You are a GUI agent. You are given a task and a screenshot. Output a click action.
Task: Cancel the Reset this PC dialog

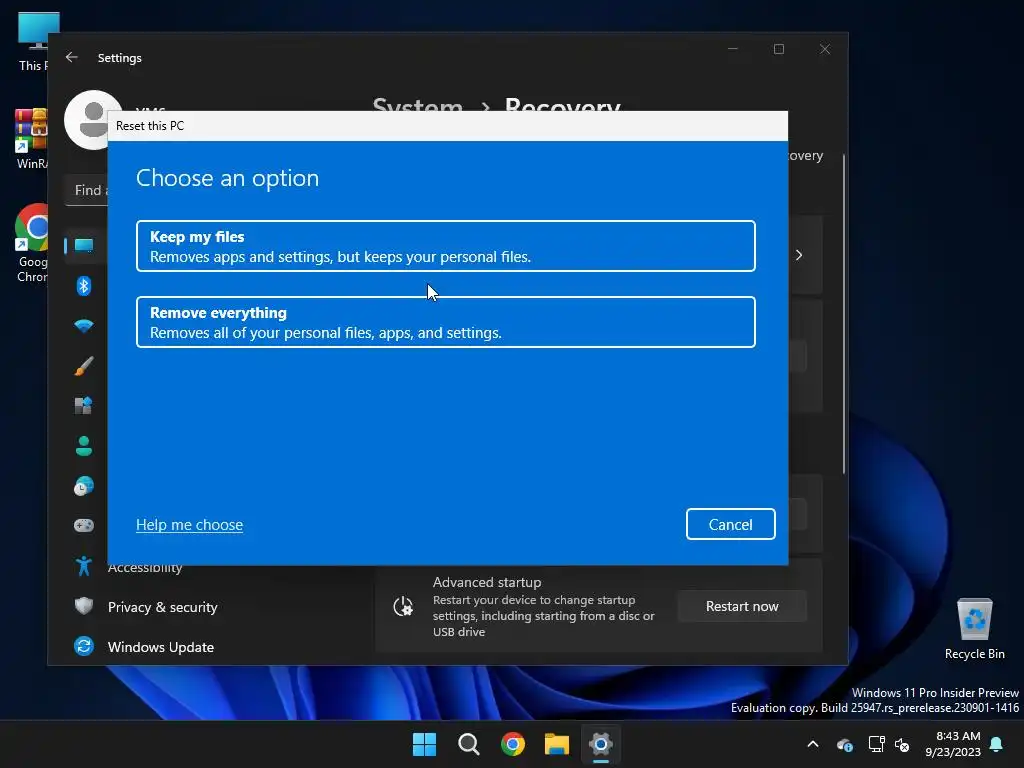pos(730,524)
